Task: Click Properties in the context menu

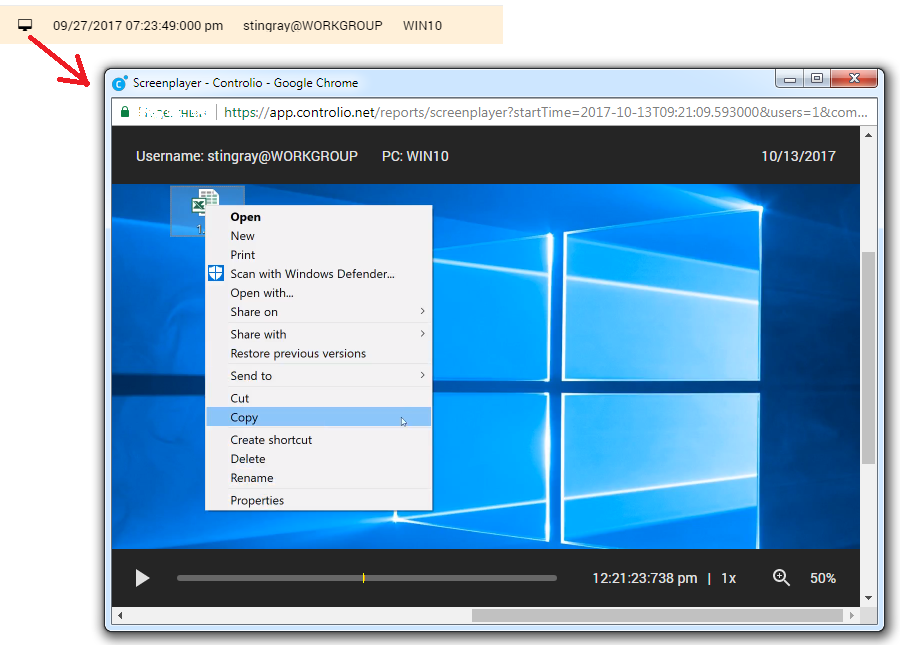Action: click(257, 500)
